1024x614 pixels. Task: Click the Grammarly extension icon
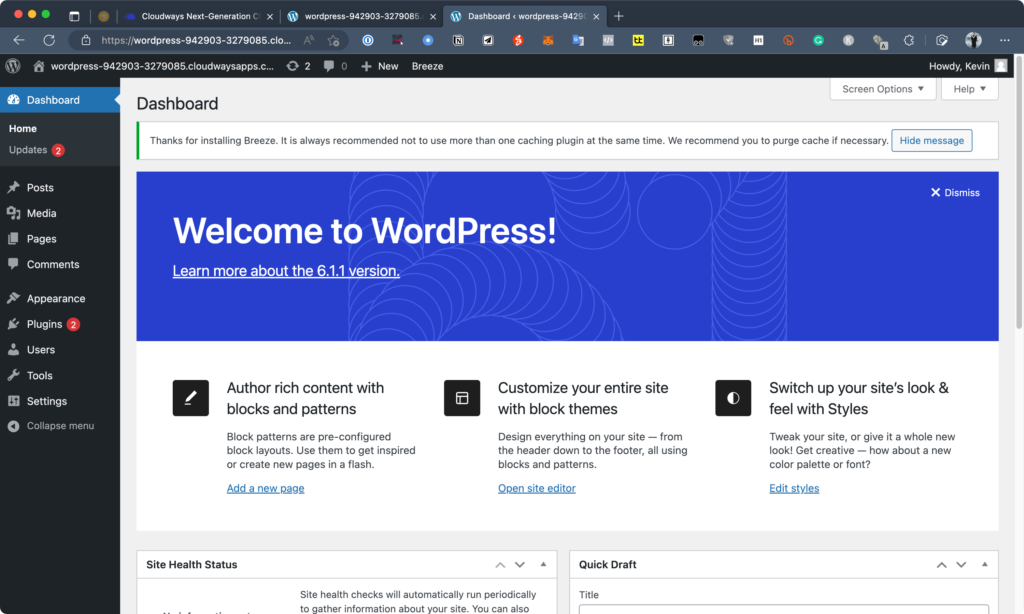click(818, 40)
